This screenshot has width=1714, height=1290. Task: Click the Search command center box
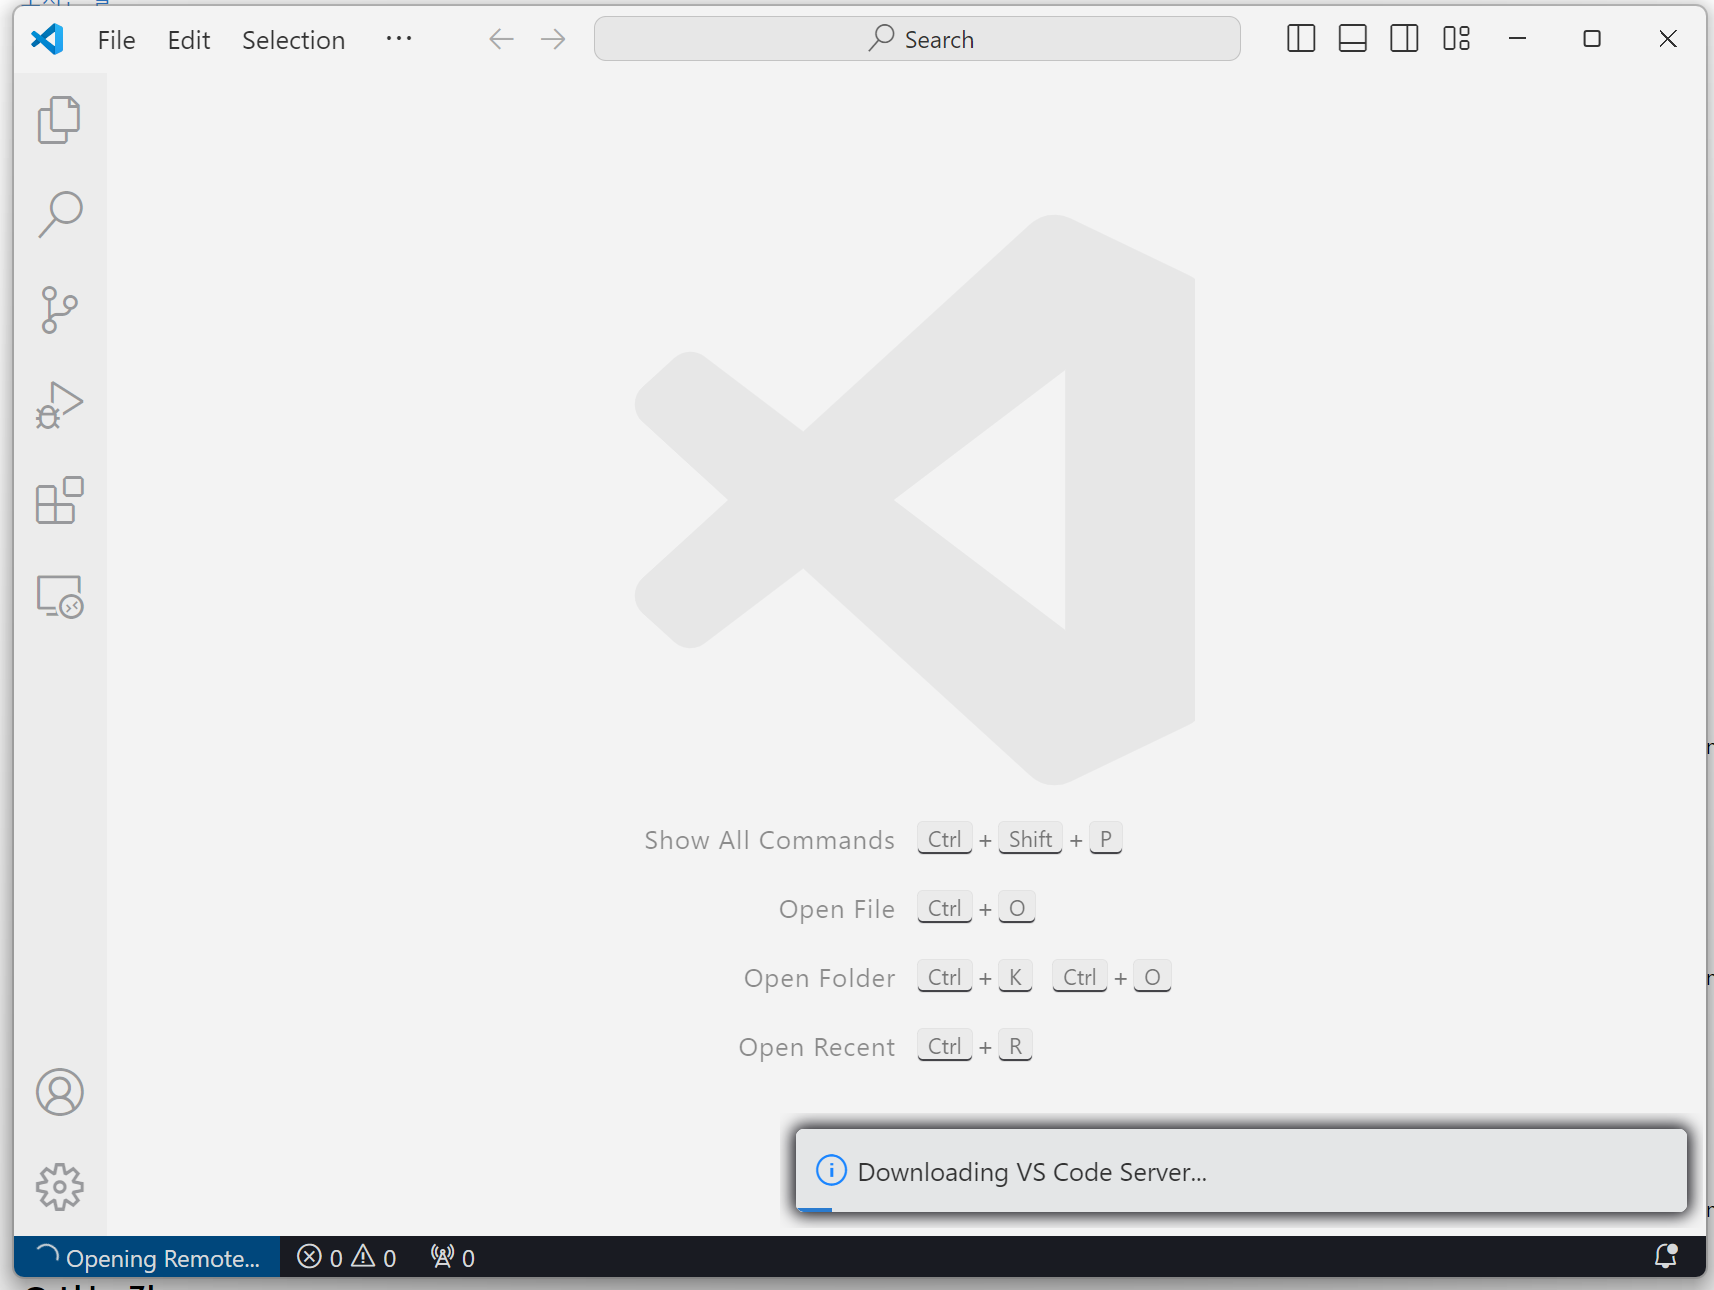[917, 39]
